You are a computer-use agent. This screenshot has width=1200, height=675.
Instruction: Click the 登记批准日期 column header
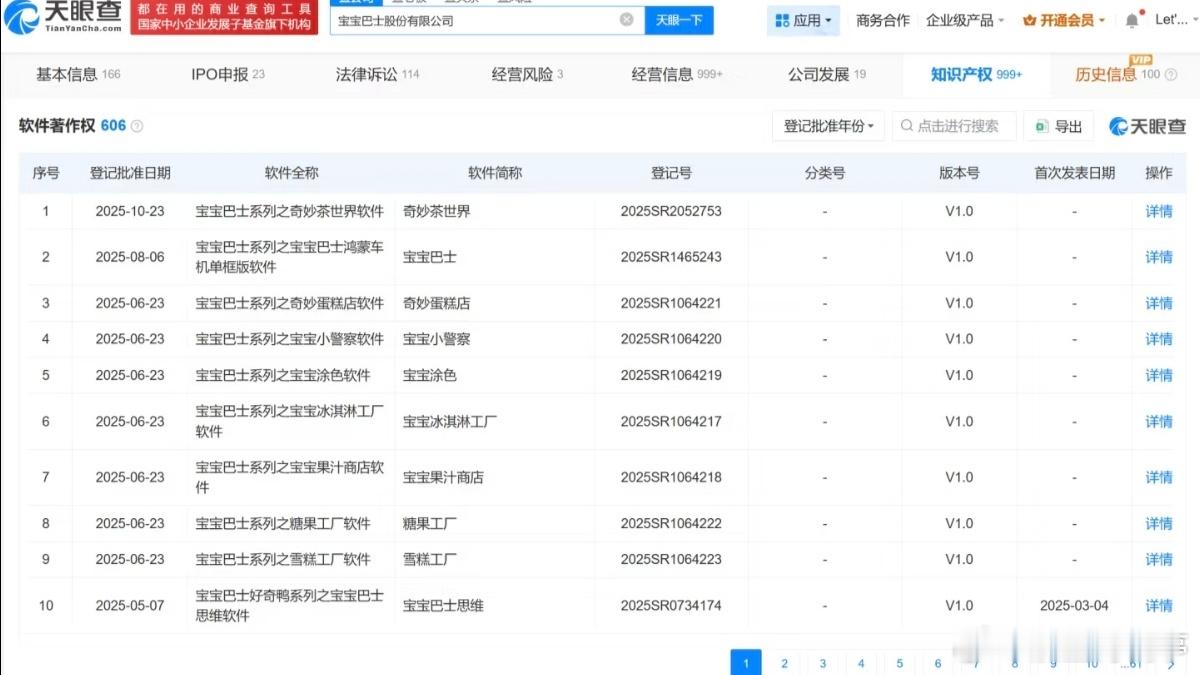click(x=130, y=173)
